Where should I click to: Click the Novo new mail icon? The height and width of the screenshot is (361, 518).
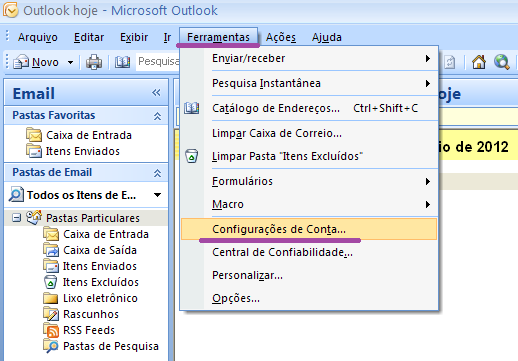click(x=21, y=62)
